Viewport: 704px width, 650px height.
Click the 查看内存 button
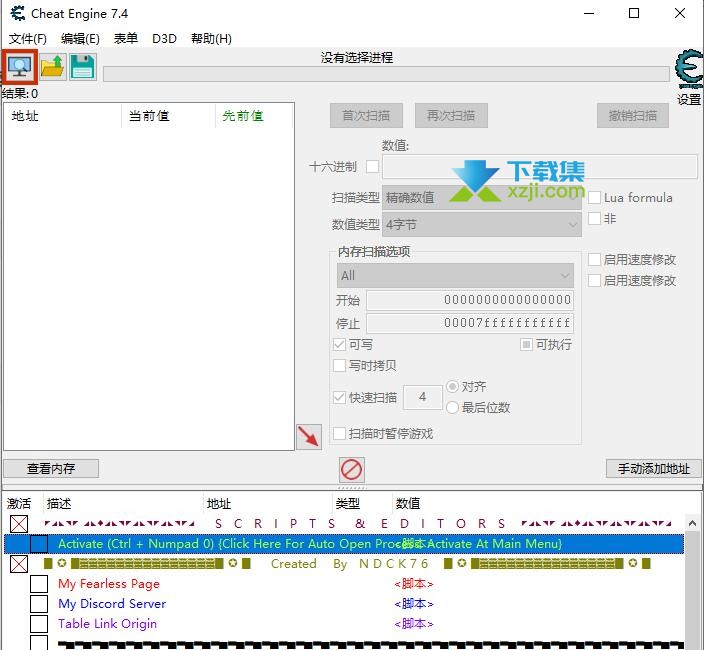(51, 469)
